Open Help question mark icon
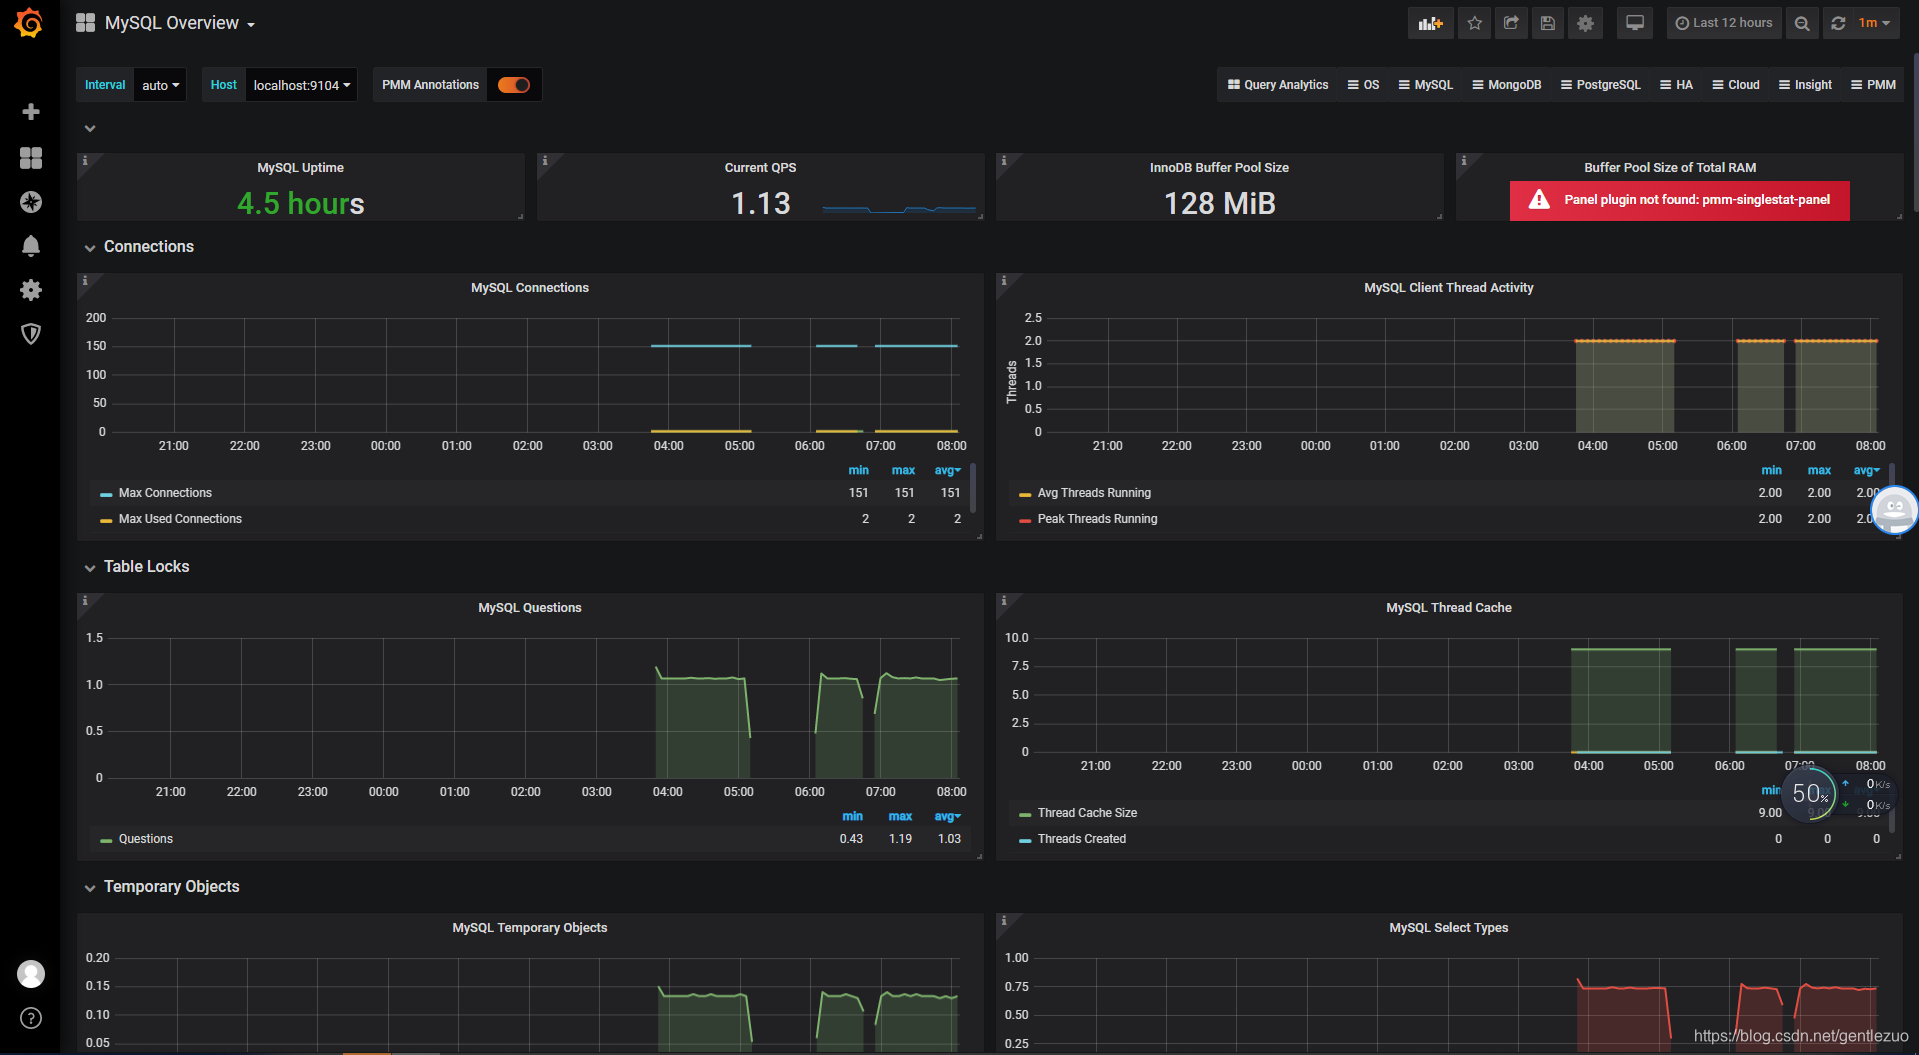Screen dimensions: 1919x1055 [x=31, y=1018]
